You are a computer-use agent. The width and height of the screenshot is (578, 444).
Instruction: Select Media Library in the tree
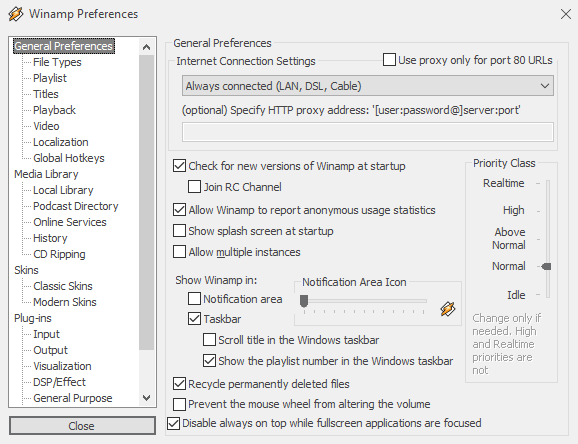[x=46, y=174]
